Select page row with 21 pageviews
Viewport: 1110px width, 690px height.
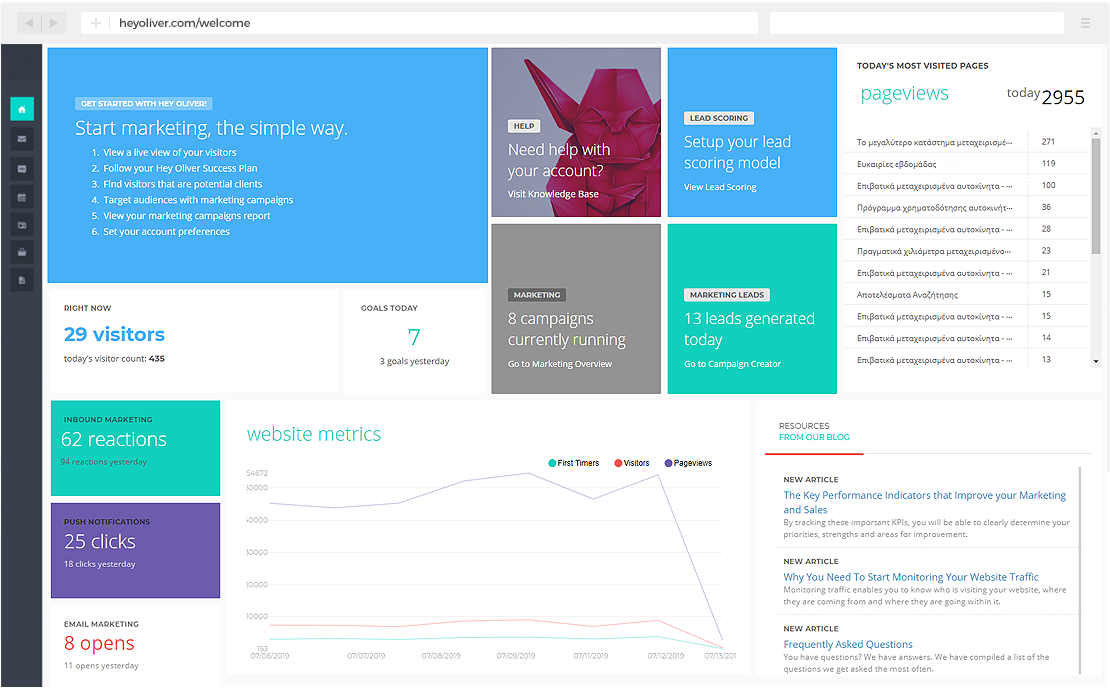967,272
